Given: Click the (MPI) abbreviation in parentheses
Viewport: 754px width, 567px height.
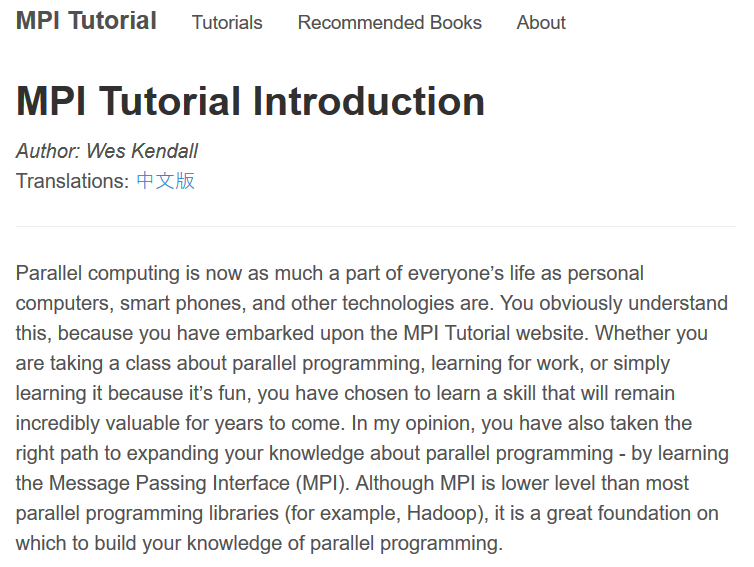Looking at the screenshot, I should coord(320,483).
